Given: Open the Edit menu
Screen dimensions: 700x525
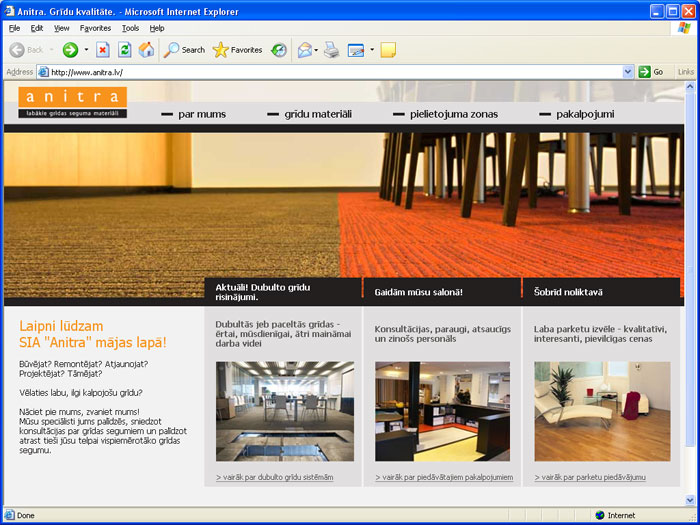Looking at the screenshot, I should coord(37,28).
